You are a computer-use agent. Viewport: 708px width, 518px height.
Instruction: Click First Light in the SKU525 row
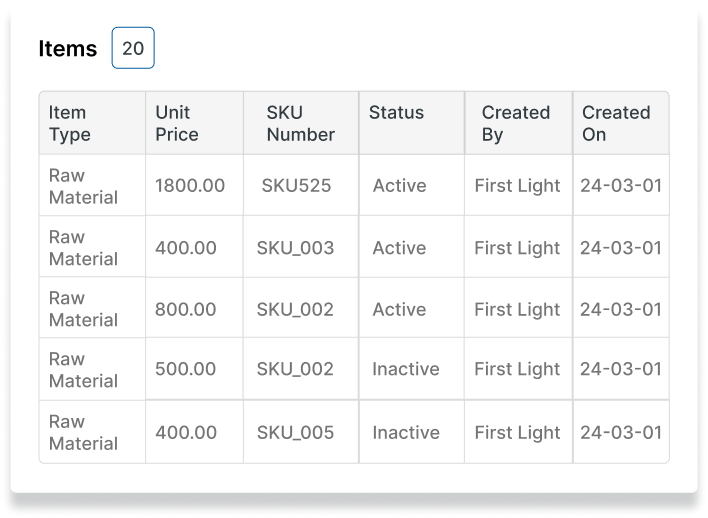(517, 186)
